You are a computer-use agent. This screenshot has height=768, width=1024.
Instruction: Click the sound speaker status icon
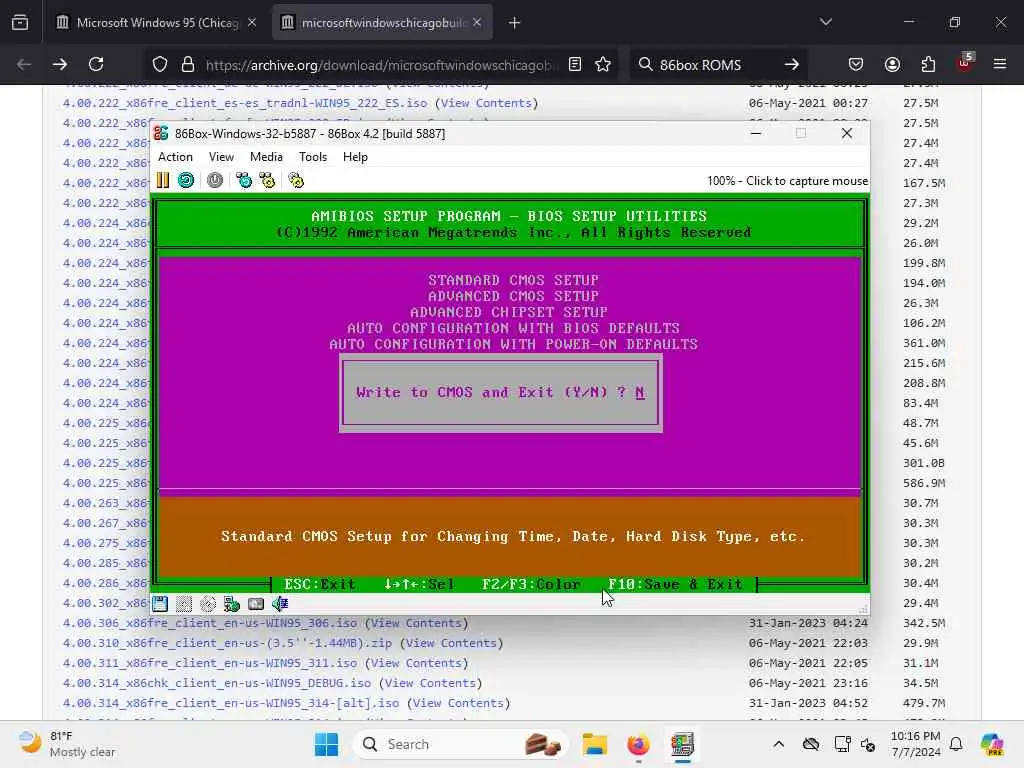click(x=280, y=604)
